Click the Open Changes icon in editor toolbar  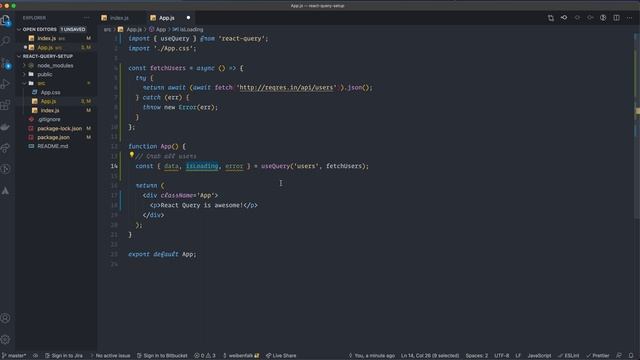(551, 18)
